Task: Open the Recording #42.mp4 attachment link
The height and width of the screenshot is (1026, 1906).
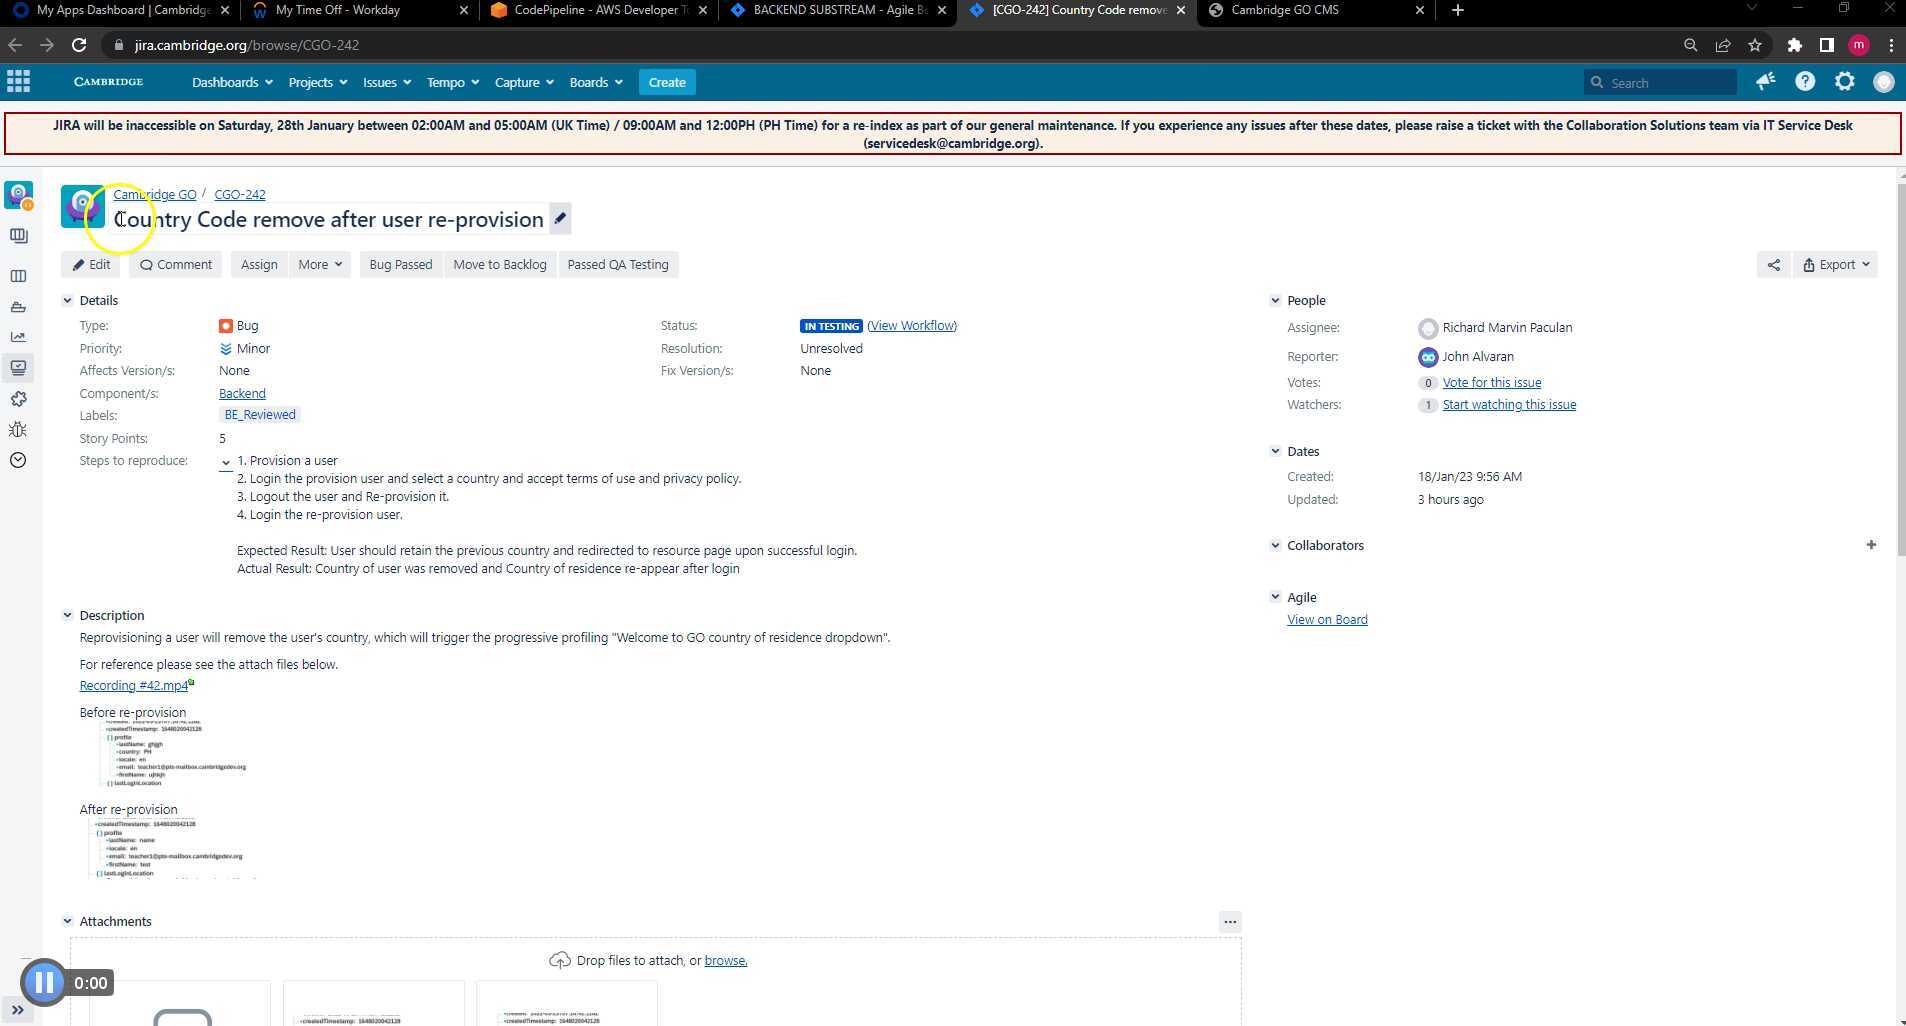Action: pyautogui.click(x=131, y=685)
